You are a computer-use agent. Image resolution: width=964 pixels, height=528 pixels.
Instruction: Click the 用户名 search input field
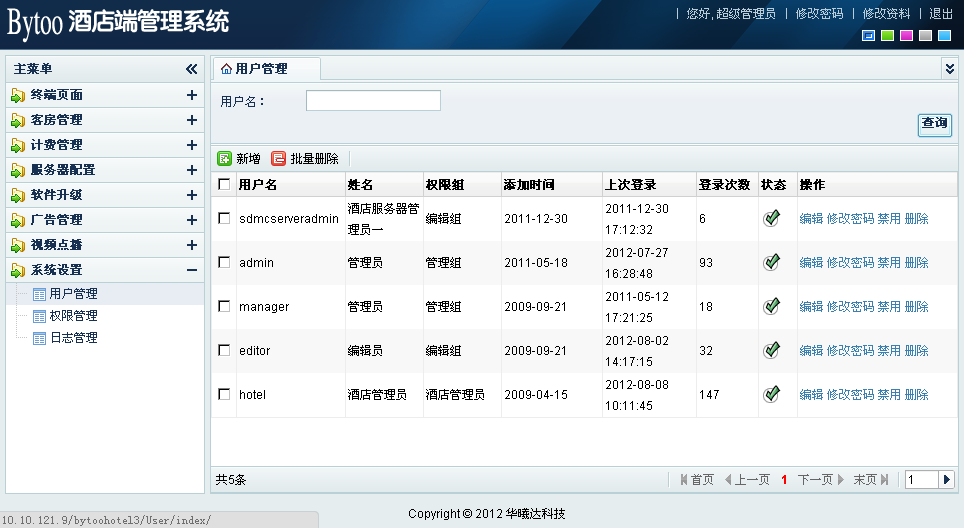coord(373,100)
